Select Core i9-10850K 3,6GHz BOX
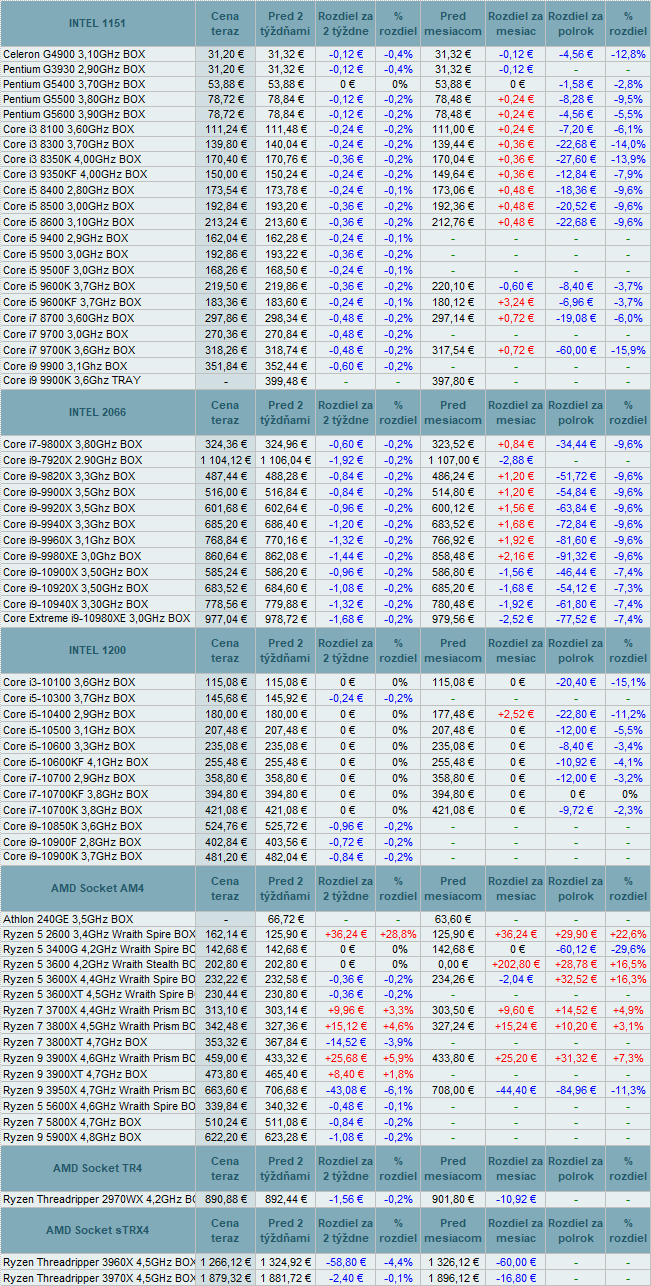 [72, 826]
